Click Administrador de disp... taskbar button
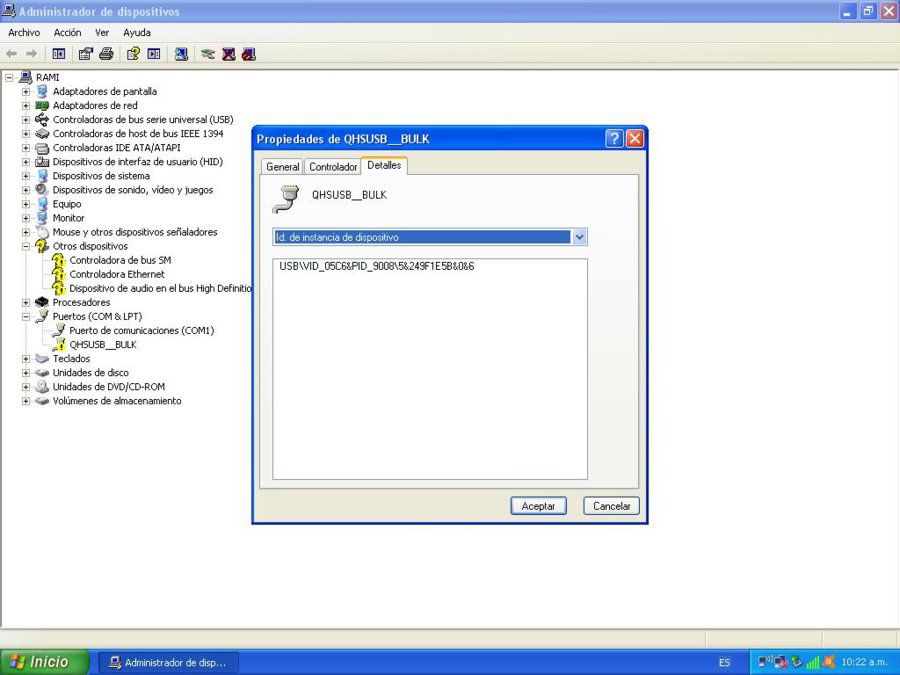 pos(168,662)
